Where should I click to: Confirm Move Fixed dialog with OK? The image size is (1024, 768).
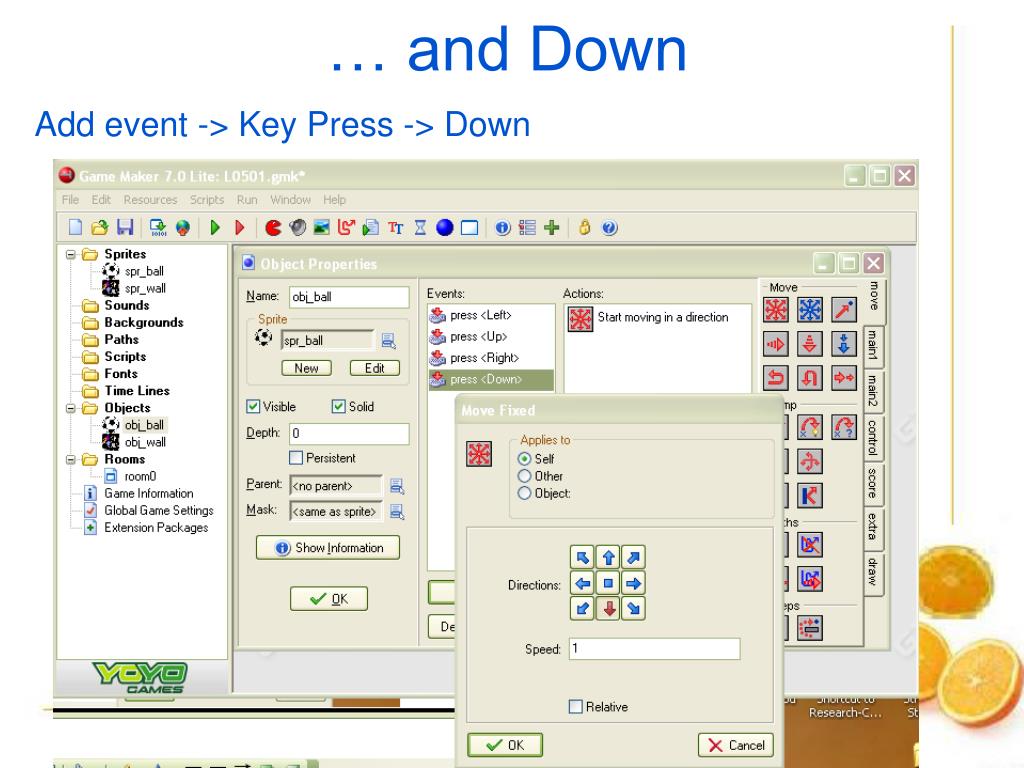click(x=505, y=745)
